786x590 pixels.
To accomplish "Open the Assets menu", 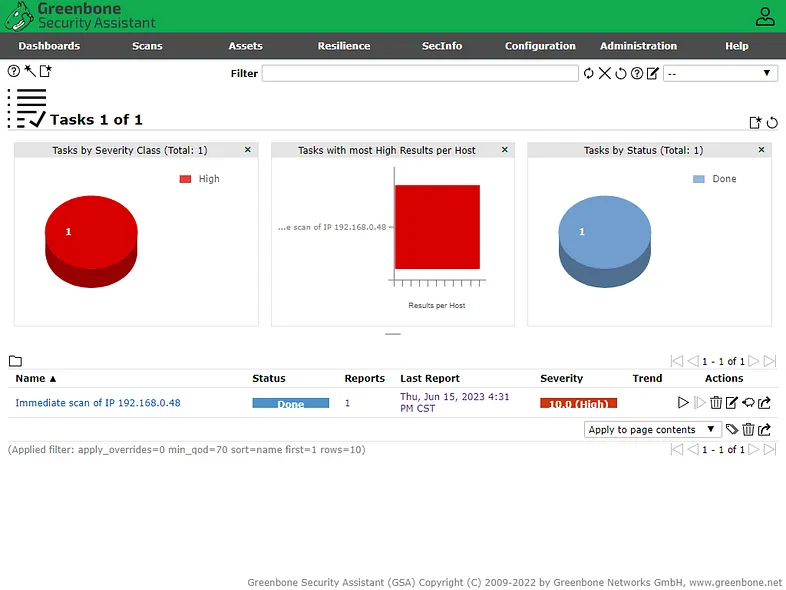I will [x=245, y=46].
